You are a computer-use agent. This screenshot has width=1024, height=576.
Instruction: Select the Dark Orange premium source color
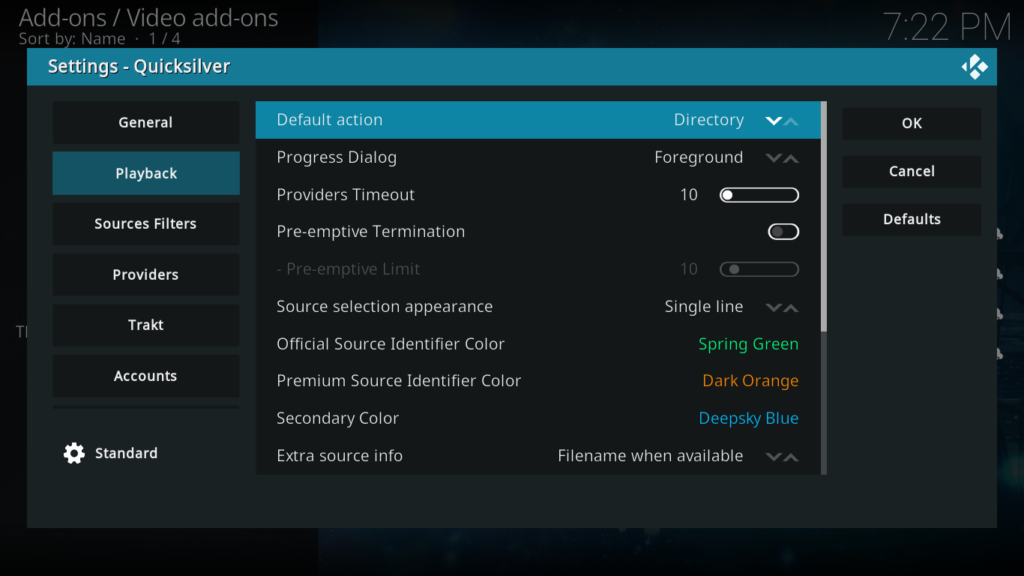click(x=750, y=380)
